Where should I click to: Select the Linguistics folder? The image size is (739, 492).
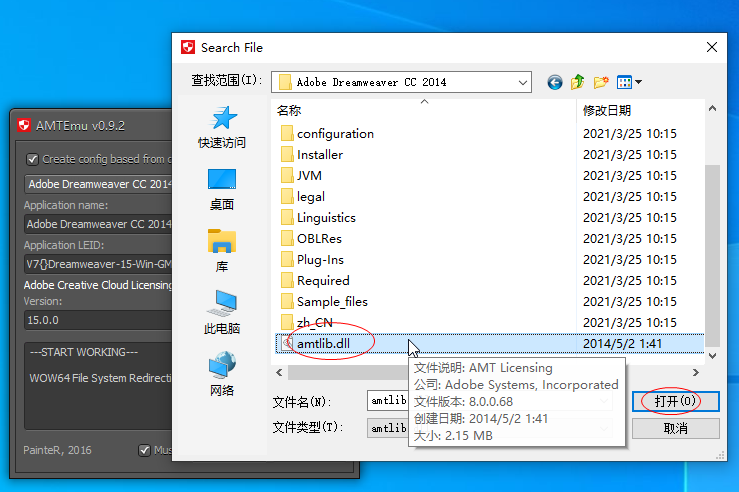318,218
